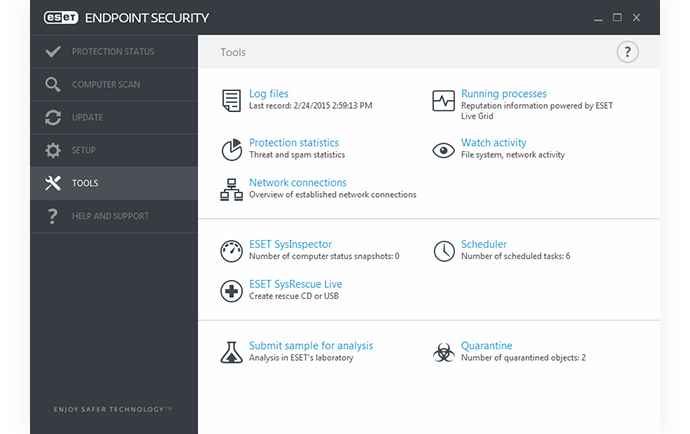Close the Endpoint Security window

point(636,18)
